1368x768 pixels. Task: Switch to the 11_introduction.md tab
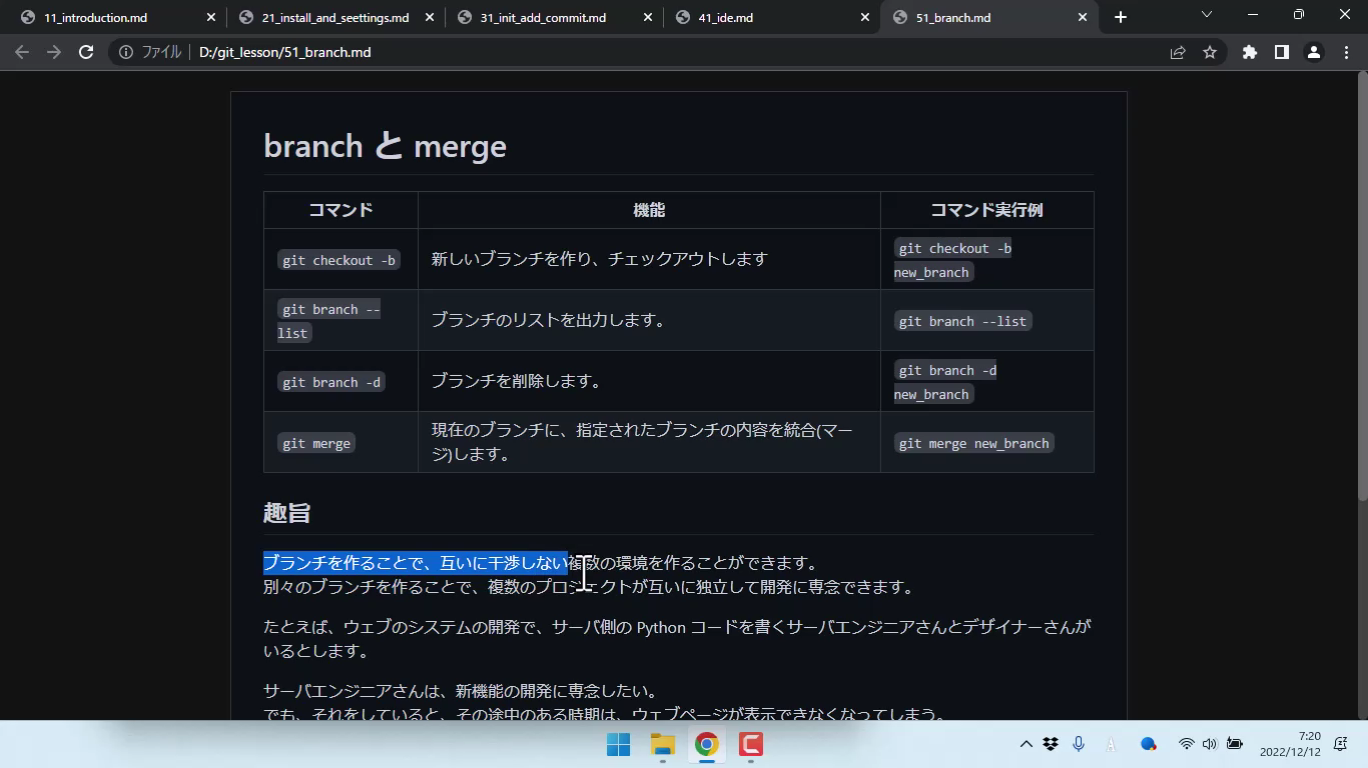pyautogui.click(x=110, y=17)
